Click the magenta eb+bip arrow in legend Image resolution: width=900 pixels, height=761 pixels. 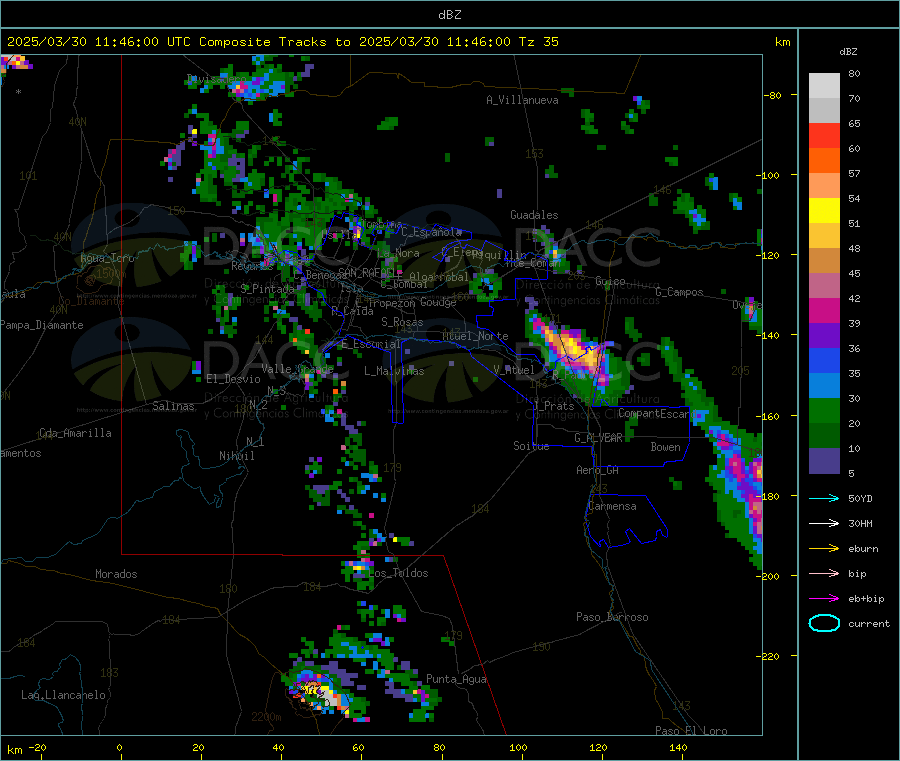(x=824, y=599)
